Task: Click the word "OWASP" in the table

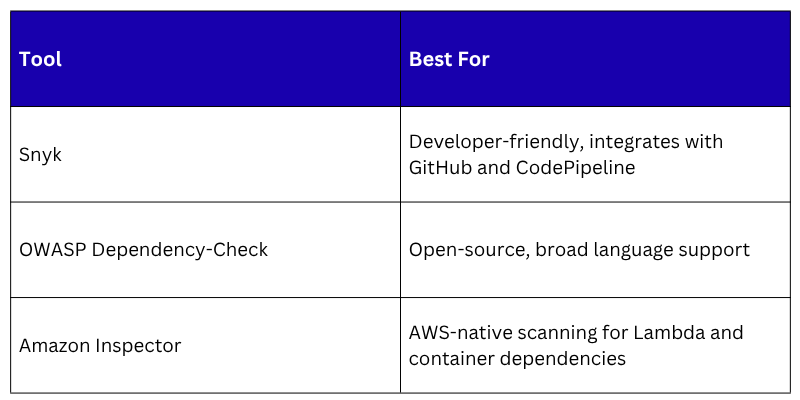Action: [52, 250]
